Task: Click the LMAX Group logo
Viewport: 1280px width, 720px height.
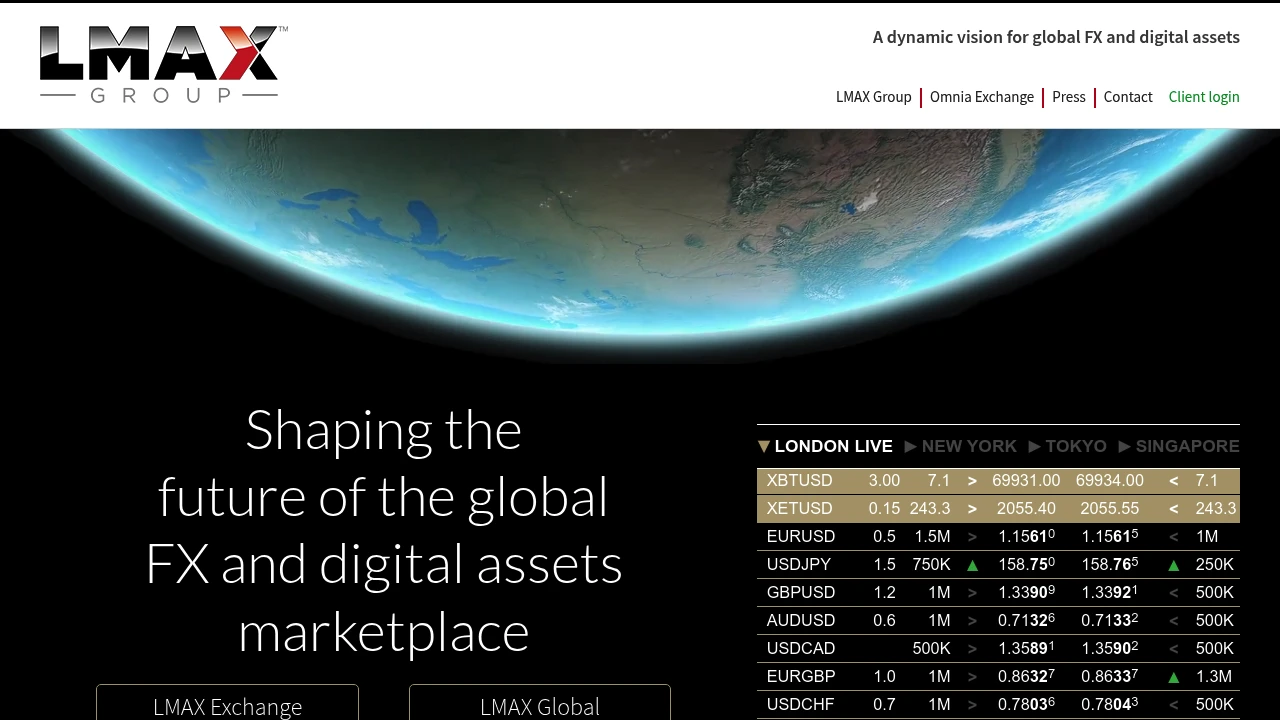Action: [163, 64]
